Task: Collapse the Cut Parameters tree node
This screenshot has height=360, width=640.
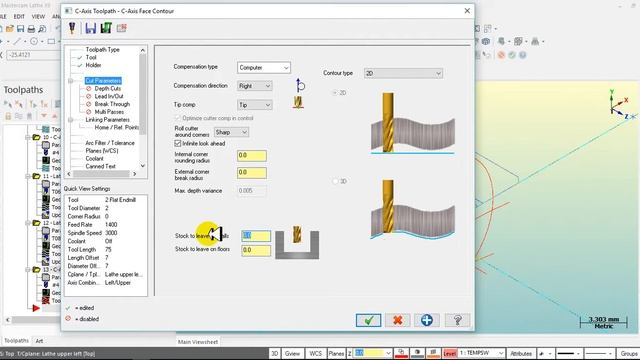Action: [x=71, y=81]
